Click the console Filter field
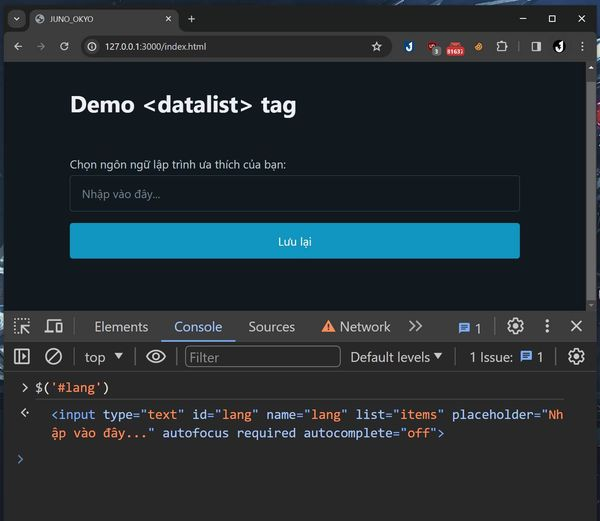Screen dimensions: 600x521 point(262,357)
